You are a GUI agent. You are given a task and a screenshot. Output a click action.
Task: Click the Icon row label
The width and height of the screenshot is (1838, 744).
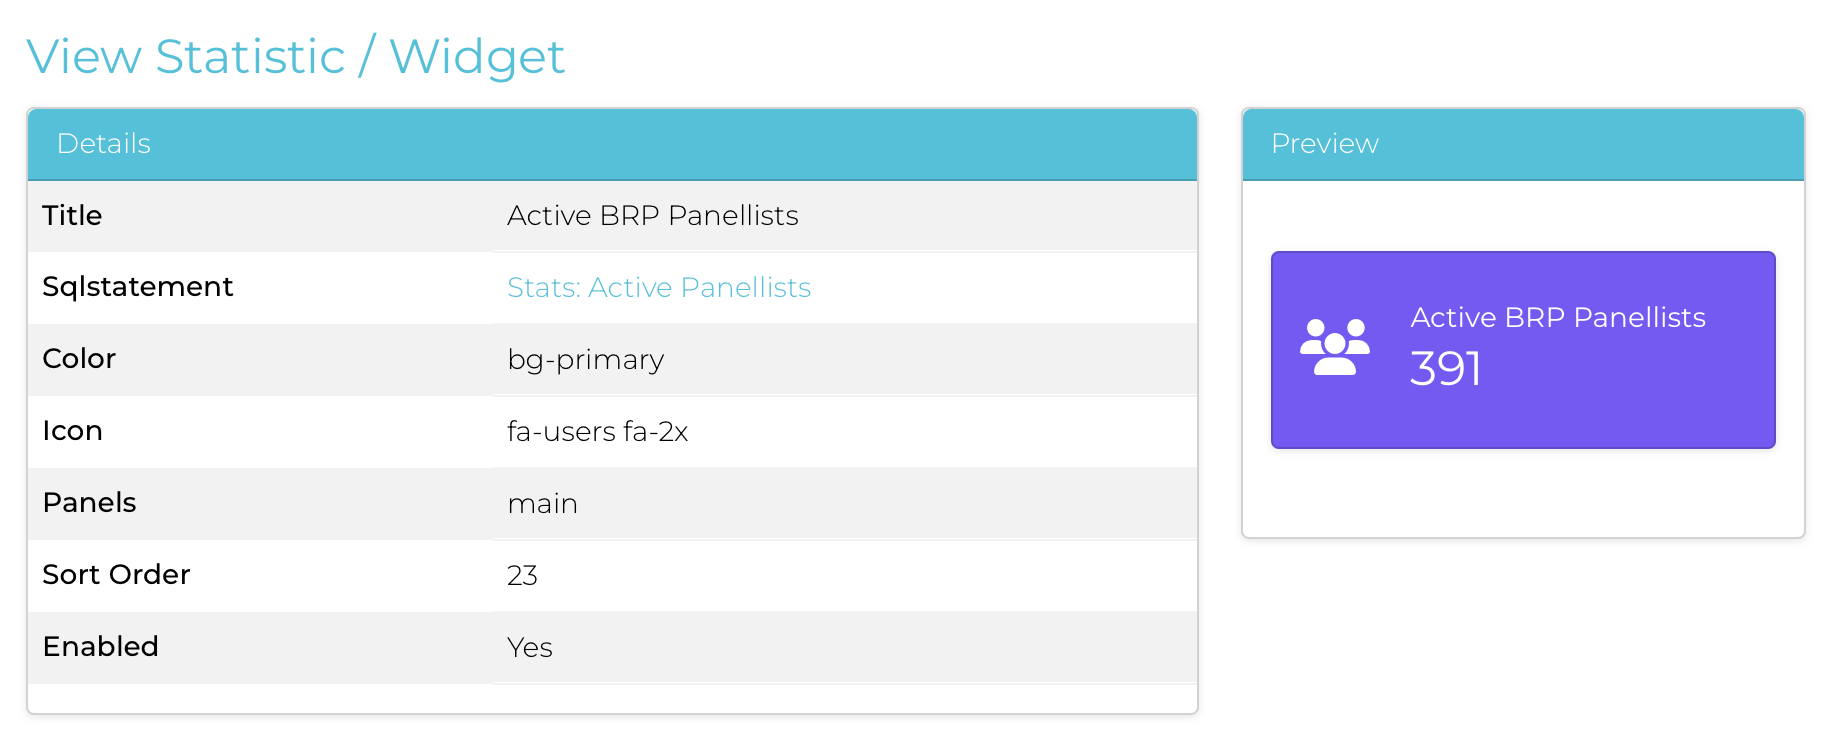[x=72, y=431]
